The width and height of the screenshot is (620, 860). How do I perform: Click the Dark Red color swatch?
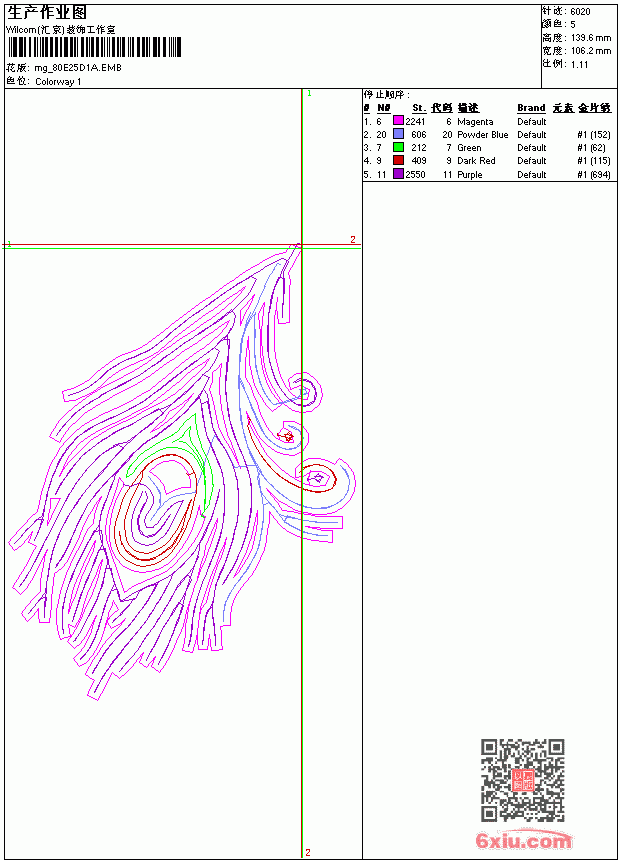[x=398, y=160]
